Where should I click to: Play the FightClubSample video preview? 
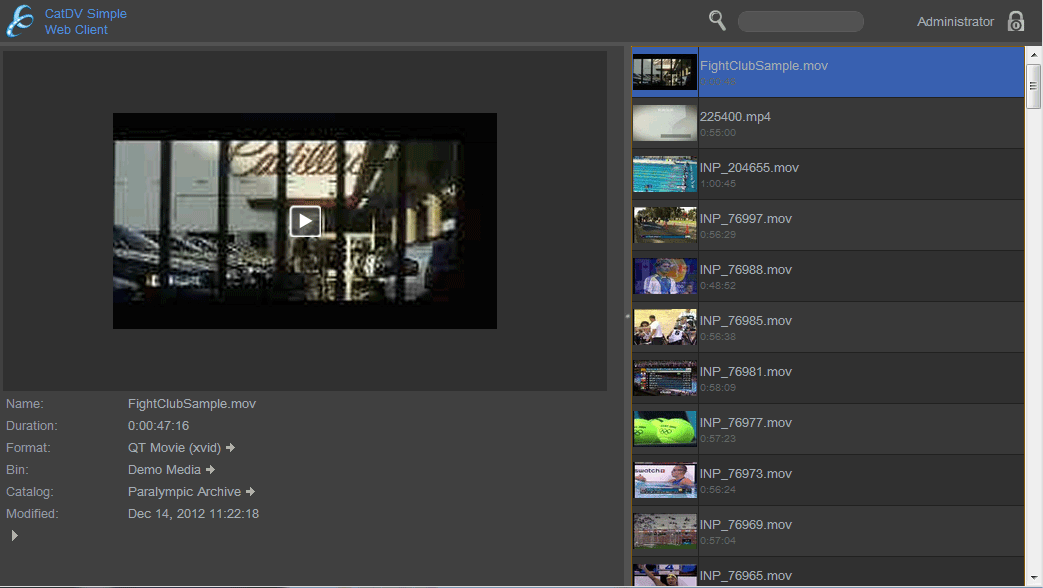(x=305, y=221)
